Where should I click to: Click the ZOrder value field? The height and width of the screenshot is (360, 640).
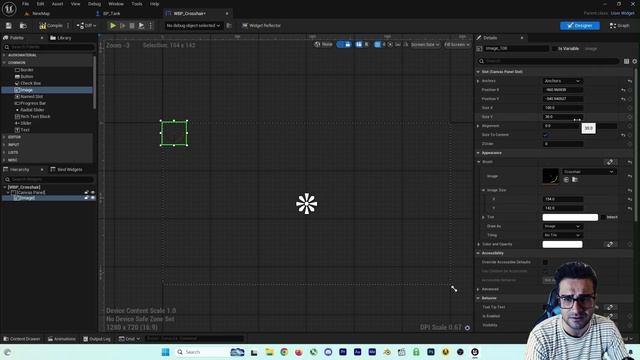coord(563,144)
